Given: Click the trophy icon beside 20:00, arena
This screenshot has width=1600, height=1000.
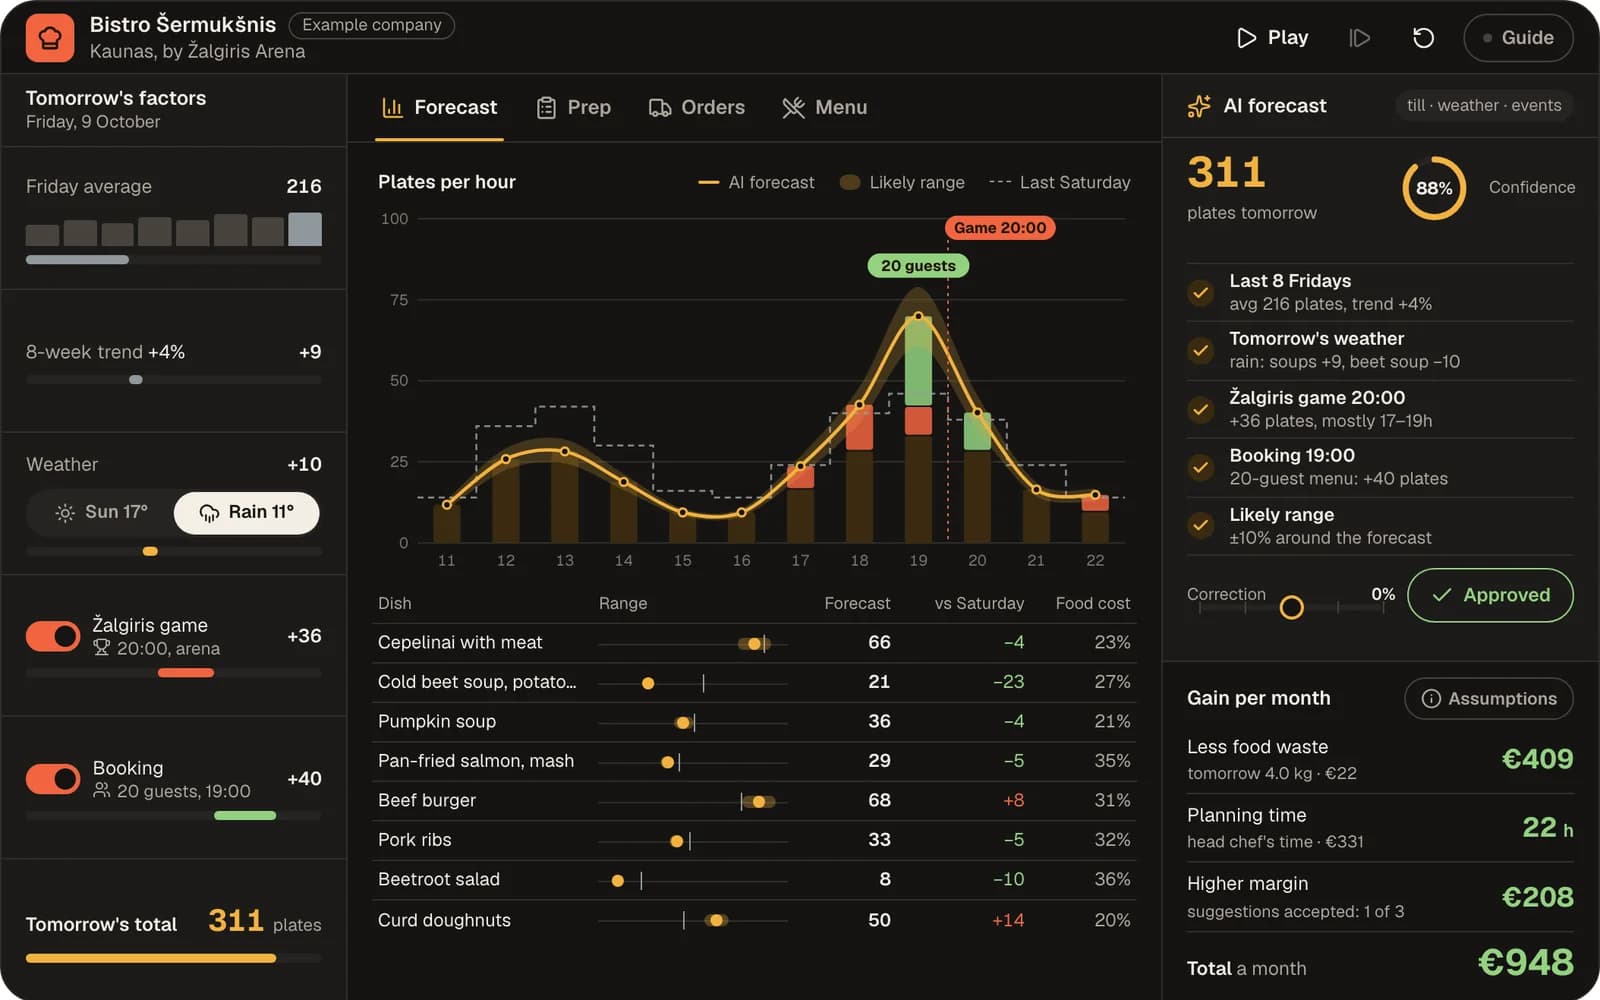Looking at the screenshot, I should pos(101,648).
